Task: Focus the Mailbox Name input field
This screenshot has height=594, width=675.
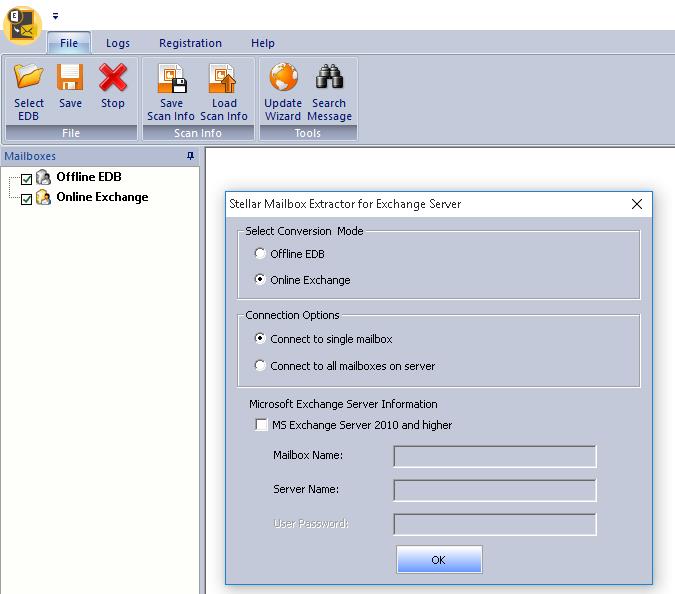Action: [x=495, y=456]
